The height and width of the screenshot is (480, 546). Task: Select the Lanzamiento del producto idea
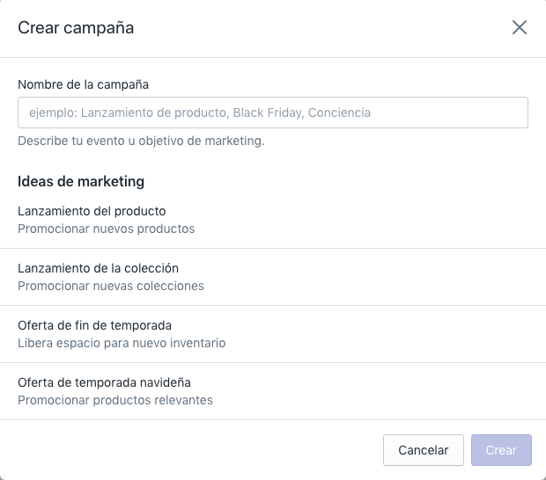point(273,220)
